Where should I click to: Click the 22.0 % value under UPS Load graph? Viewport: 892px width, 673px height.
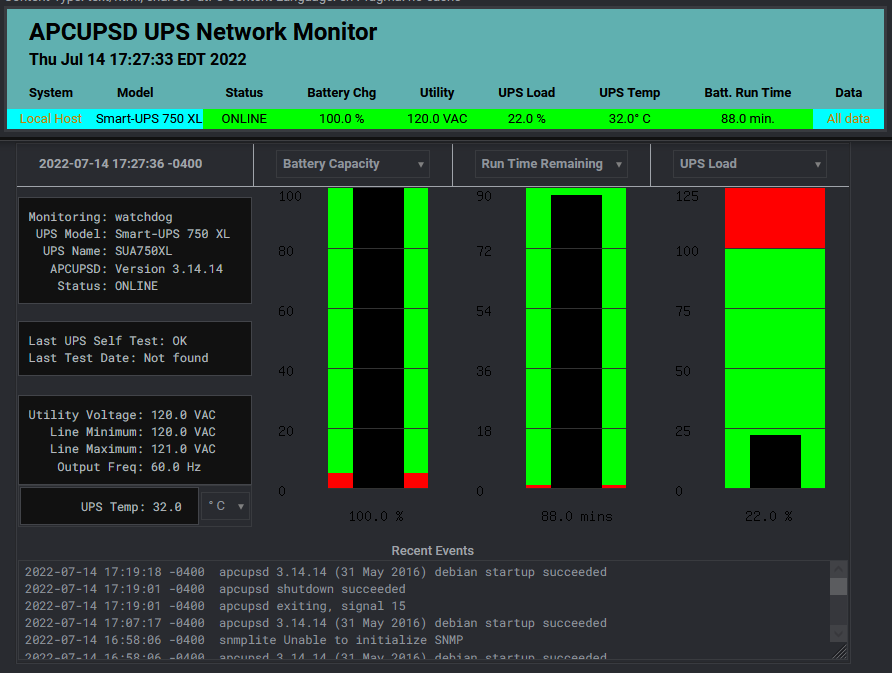click(768, 516)
